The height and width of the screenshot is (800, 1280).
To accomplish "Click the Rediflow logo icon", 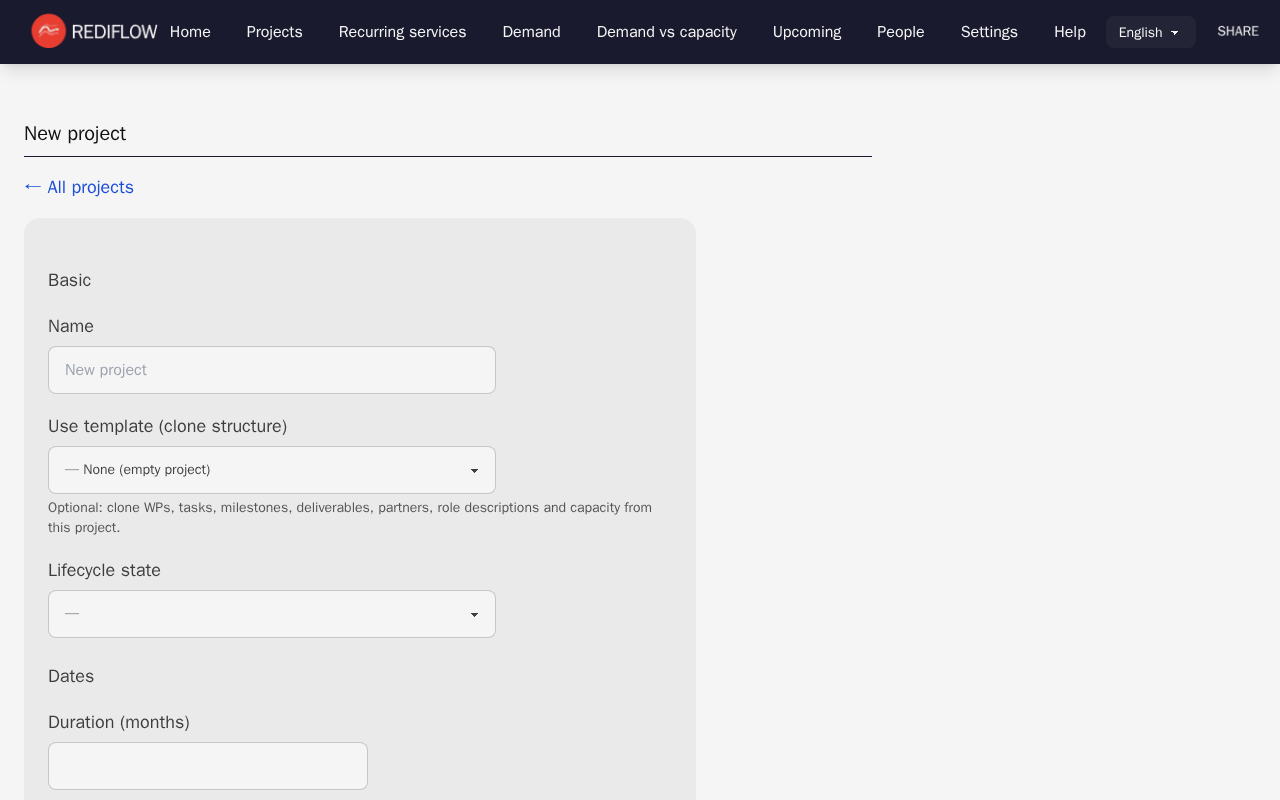I will (46, 31).
